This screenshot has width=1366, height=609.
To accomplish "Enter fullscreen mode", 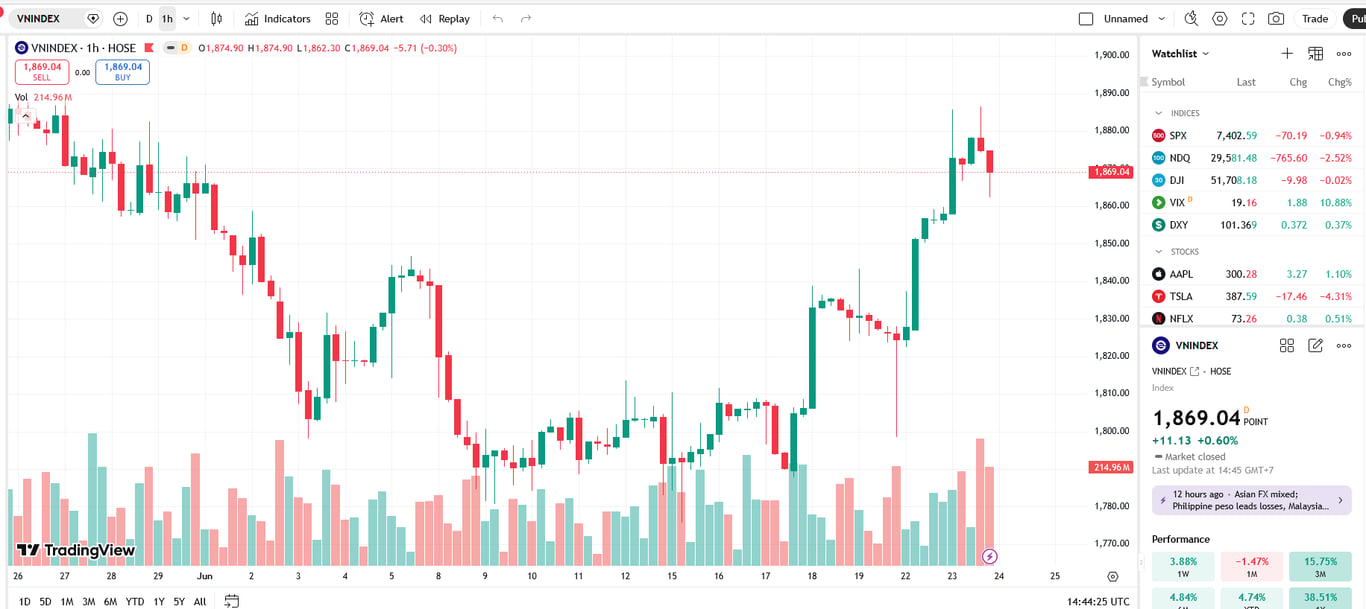I will coord(1248,19).
